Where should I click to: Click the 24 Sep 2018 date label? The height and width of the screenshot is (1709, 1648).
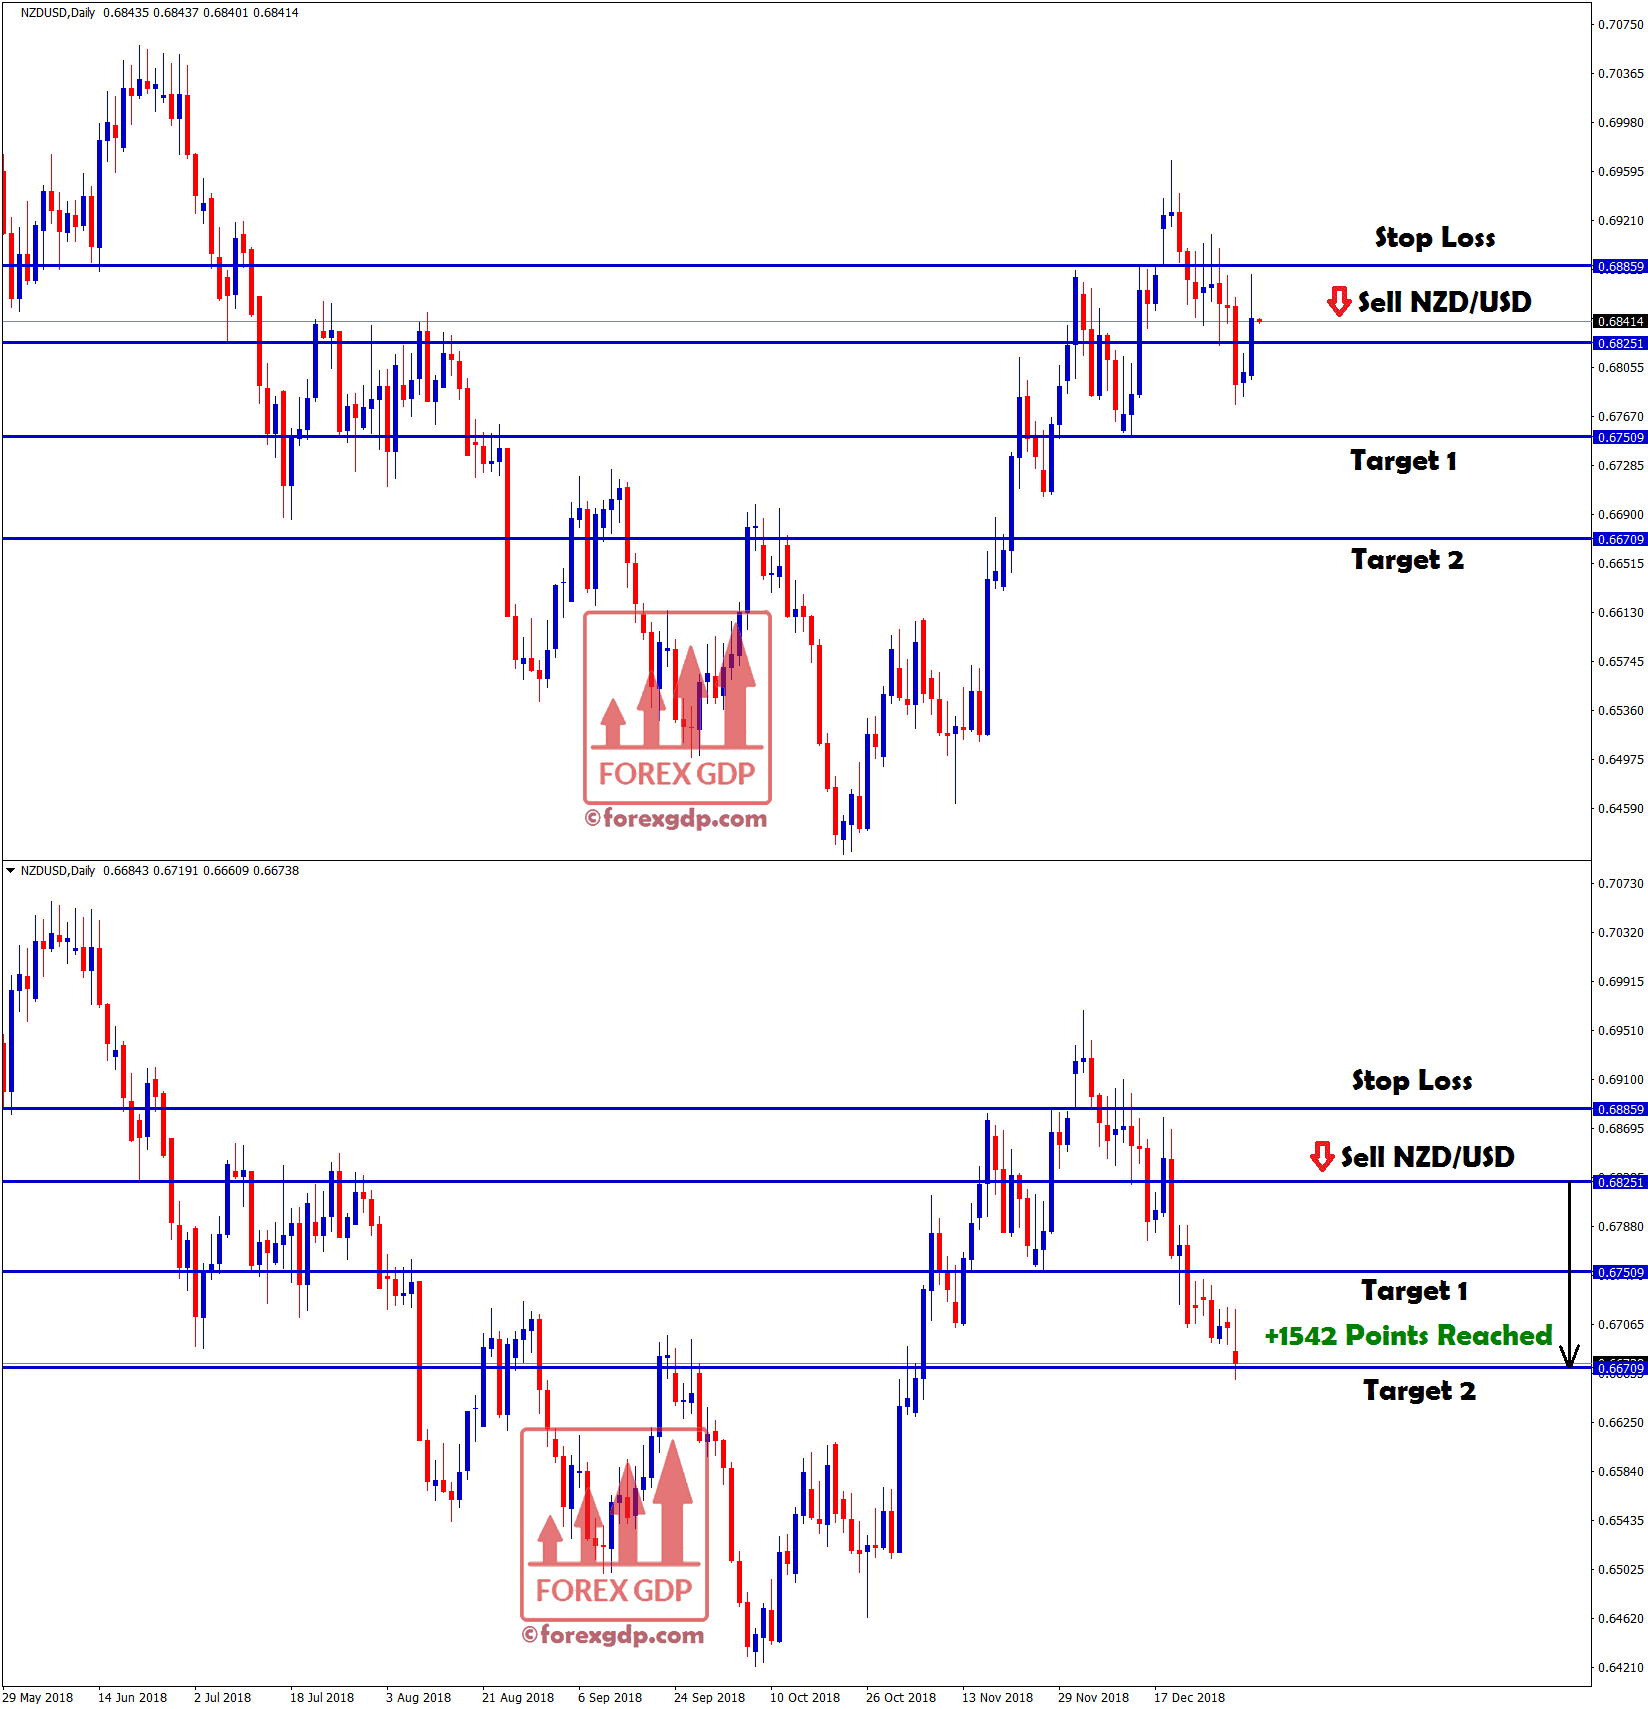709,1697
